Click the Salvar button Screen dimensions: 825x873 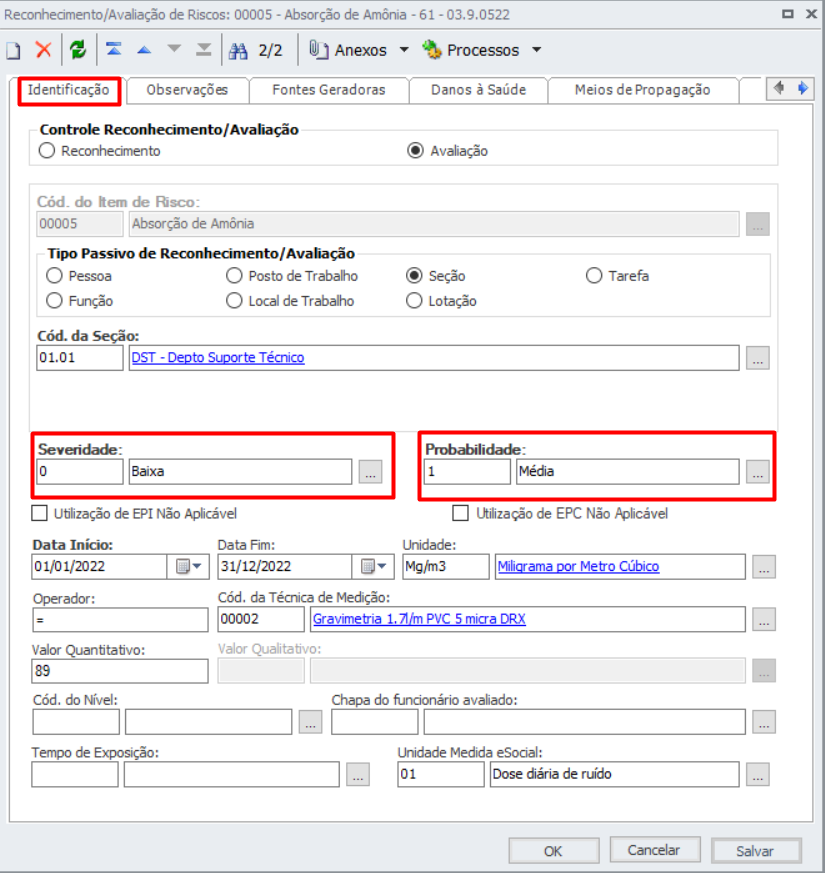tap(755, 851)
